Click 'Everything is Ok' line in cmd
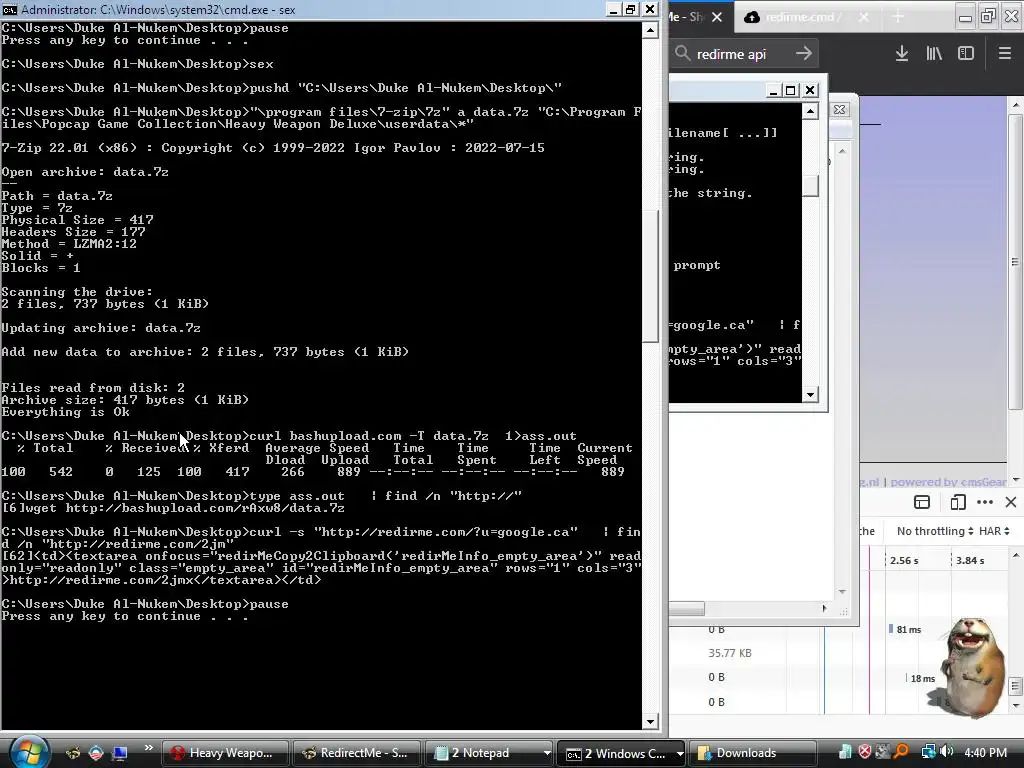 point(65,411)
